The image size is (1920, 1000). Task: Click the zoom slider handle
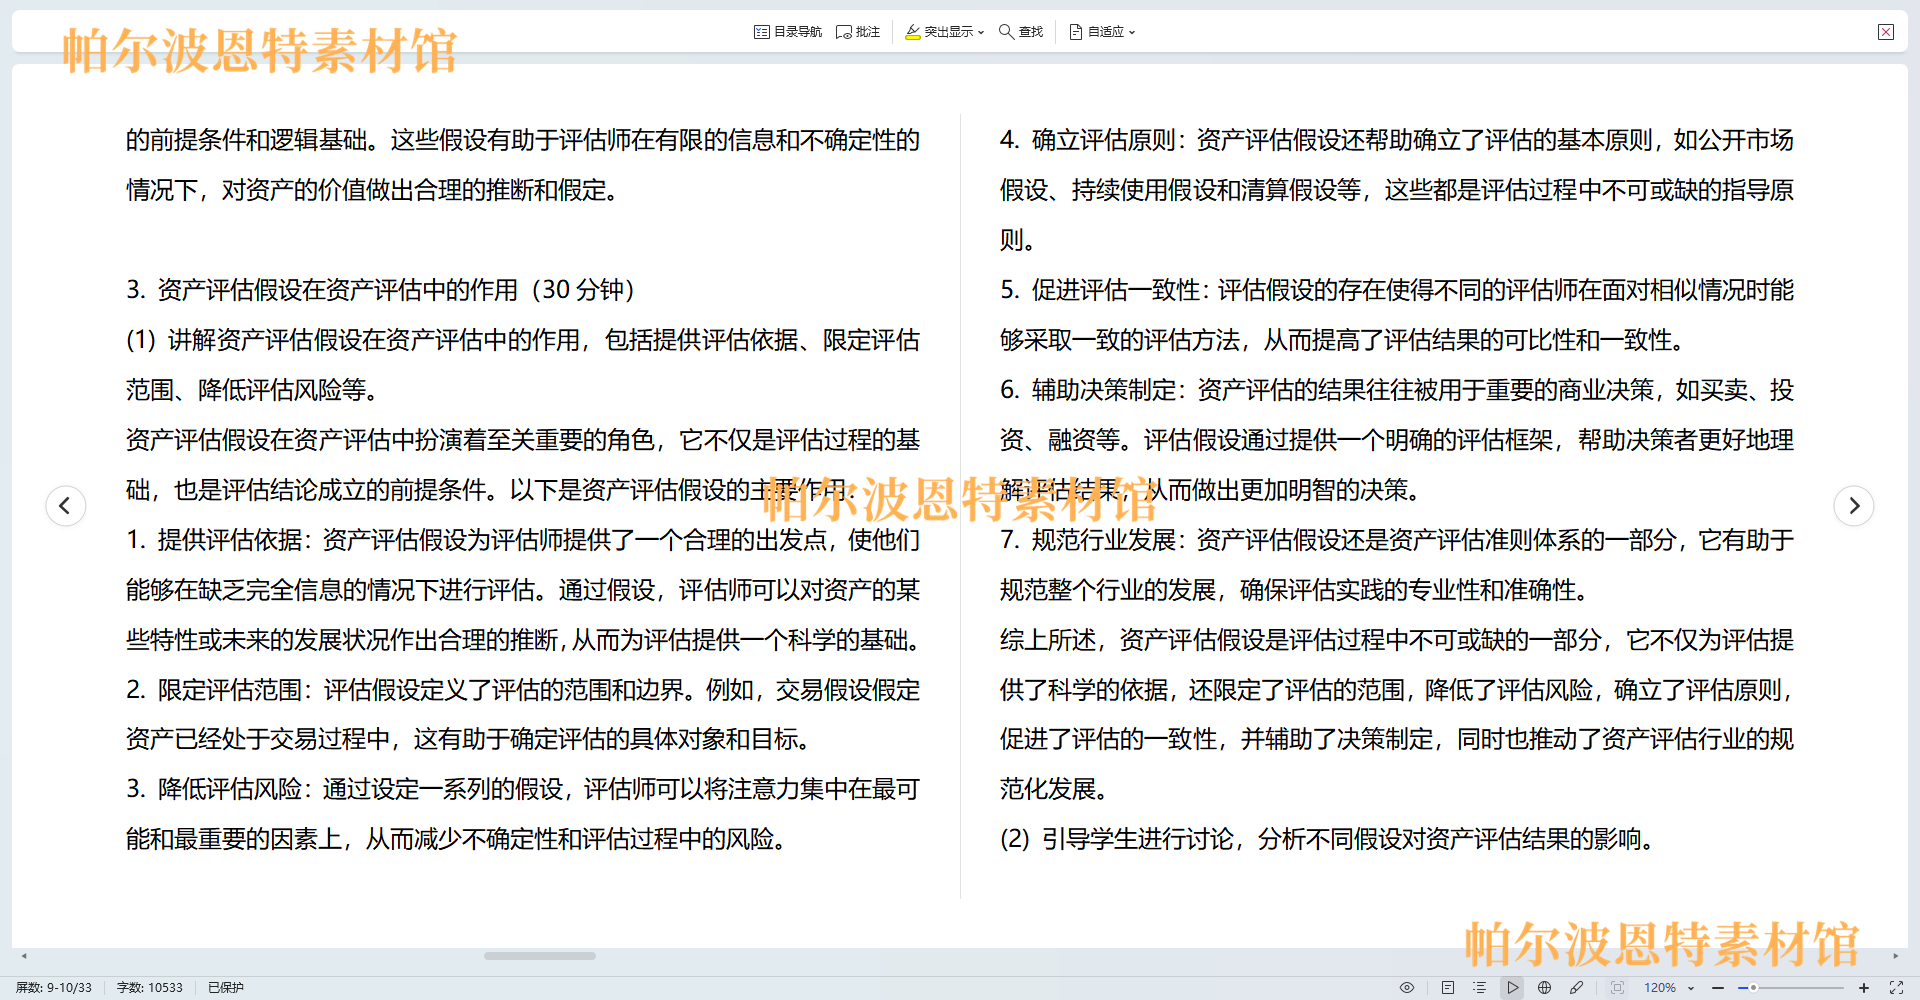coord(1753,987)
